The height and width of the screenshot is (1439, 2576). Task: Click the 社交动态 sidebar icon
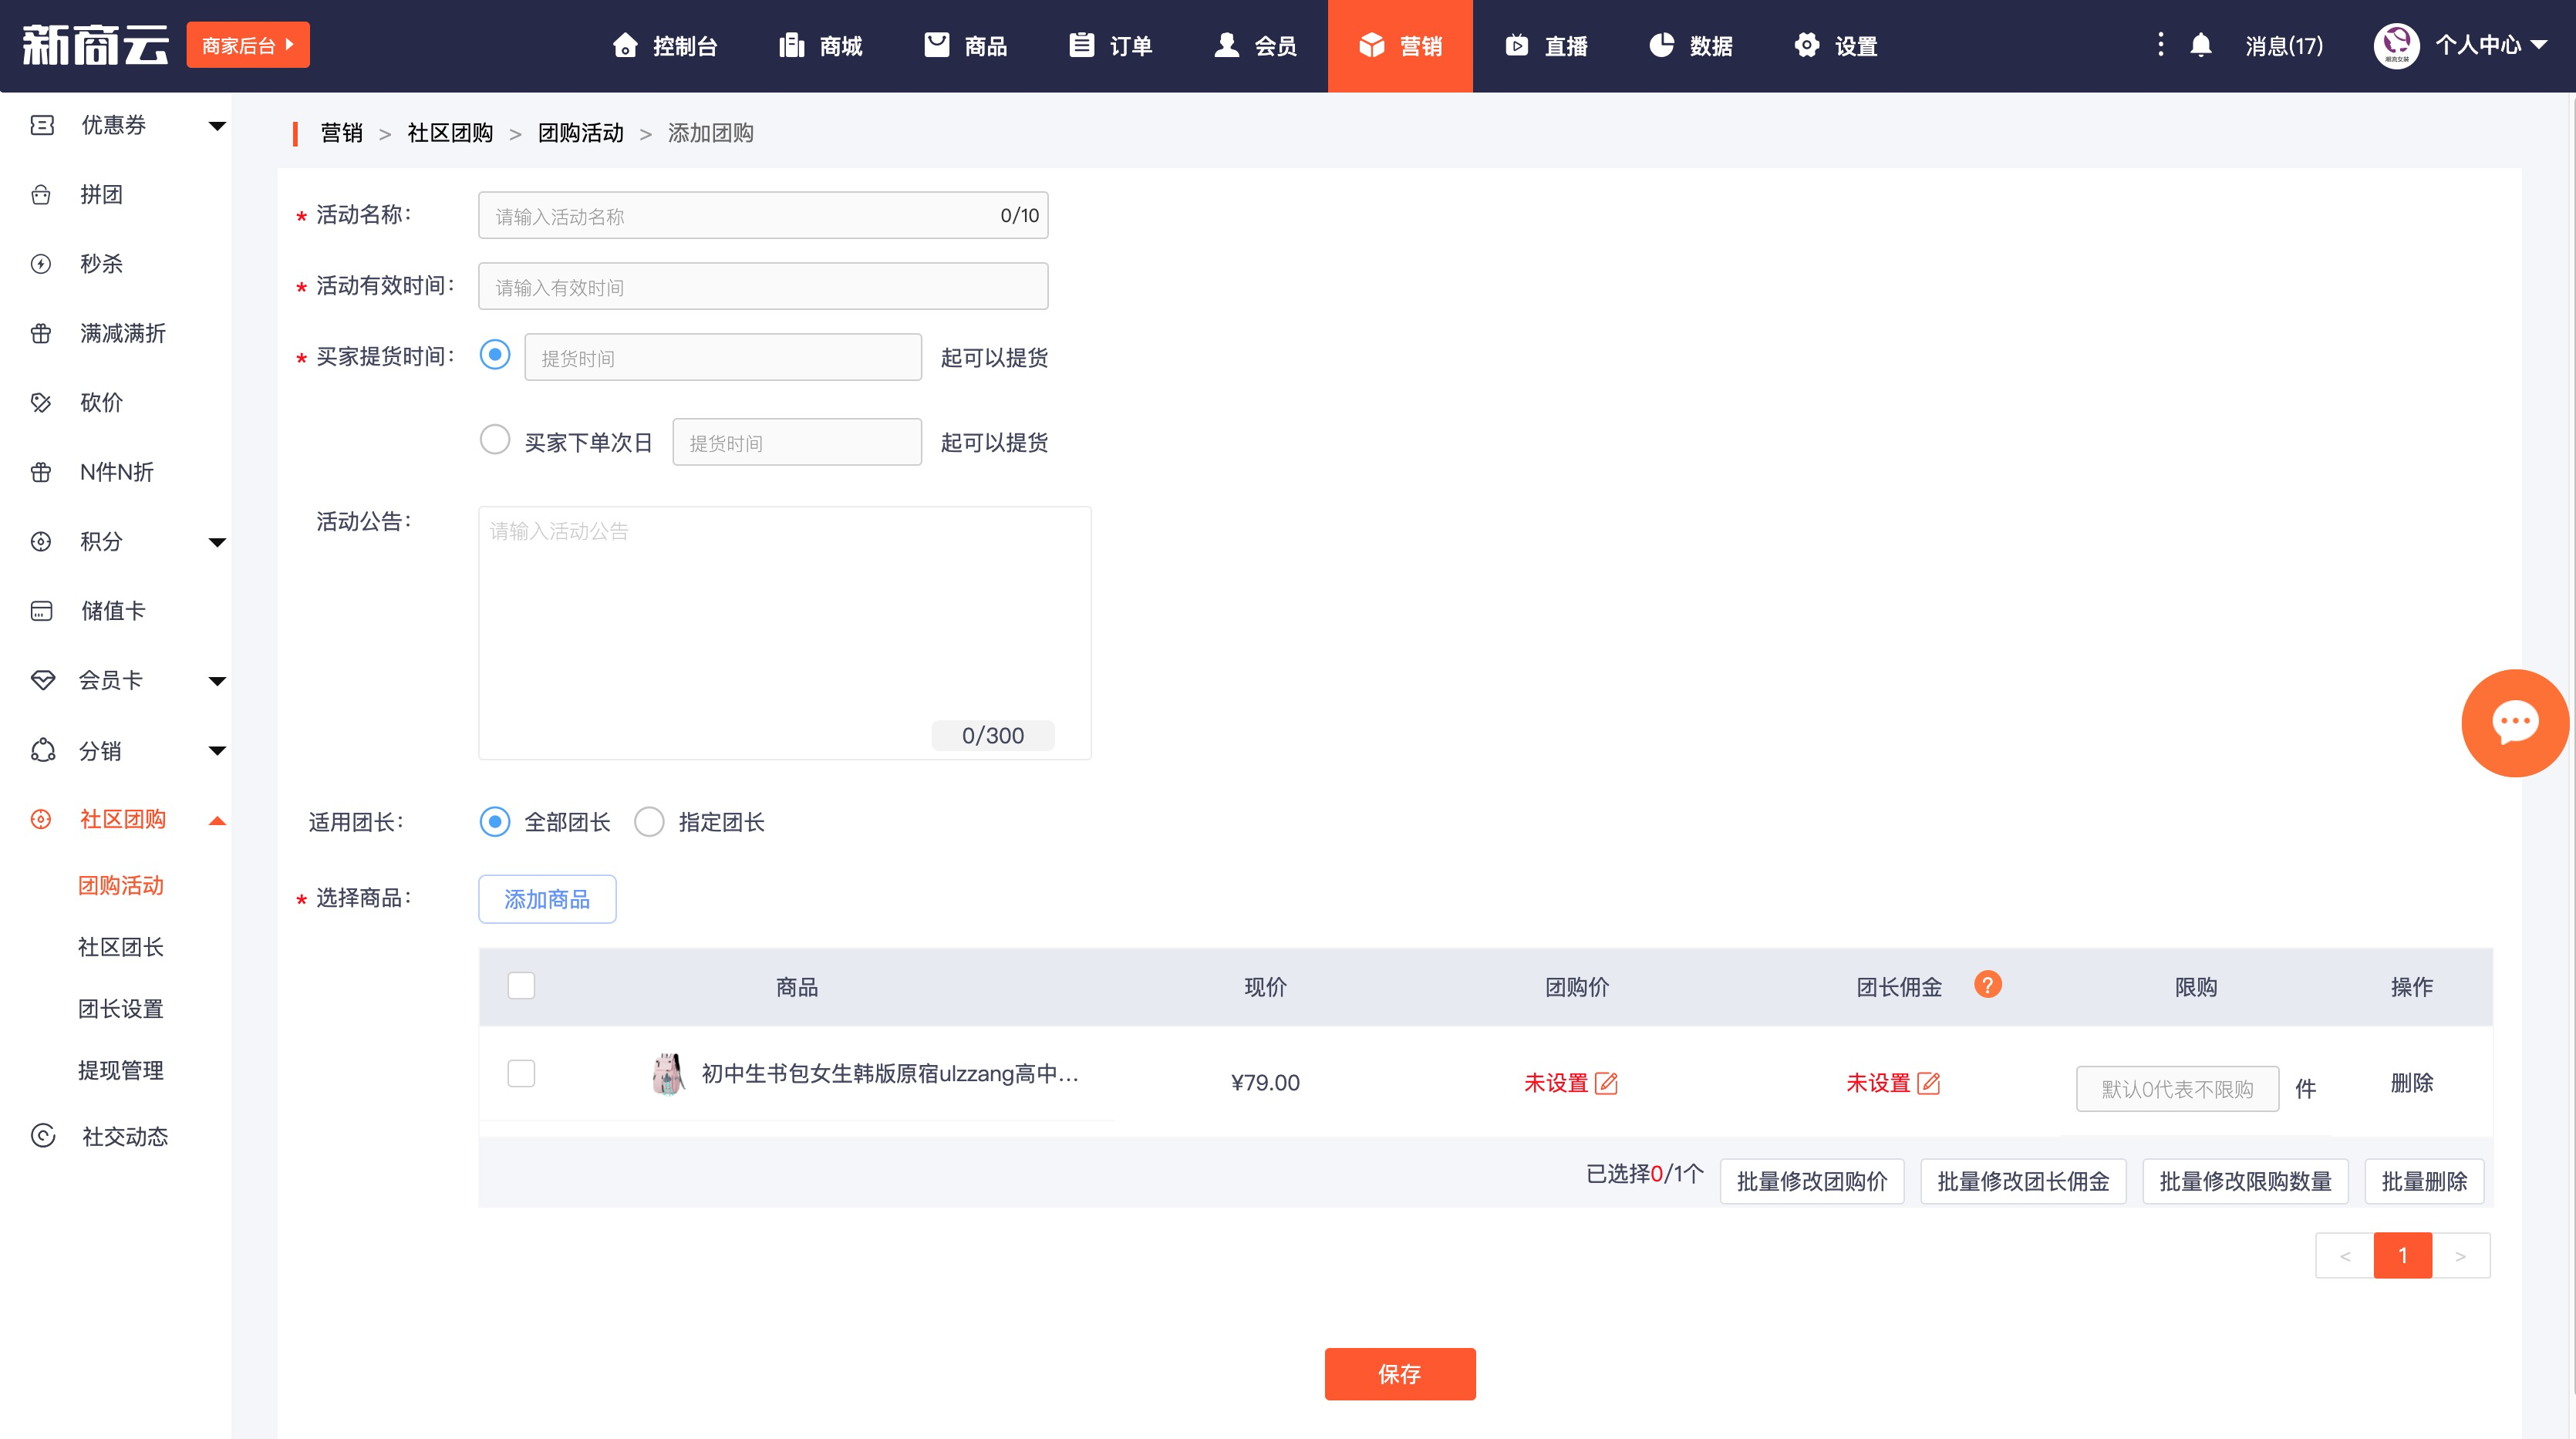tap(43, 1136)
